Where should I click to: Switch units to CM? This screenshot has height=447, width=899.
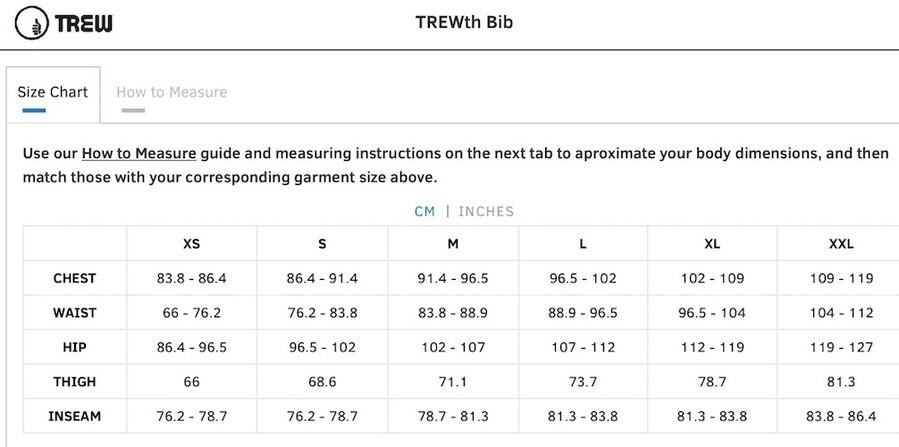point(425,211)
